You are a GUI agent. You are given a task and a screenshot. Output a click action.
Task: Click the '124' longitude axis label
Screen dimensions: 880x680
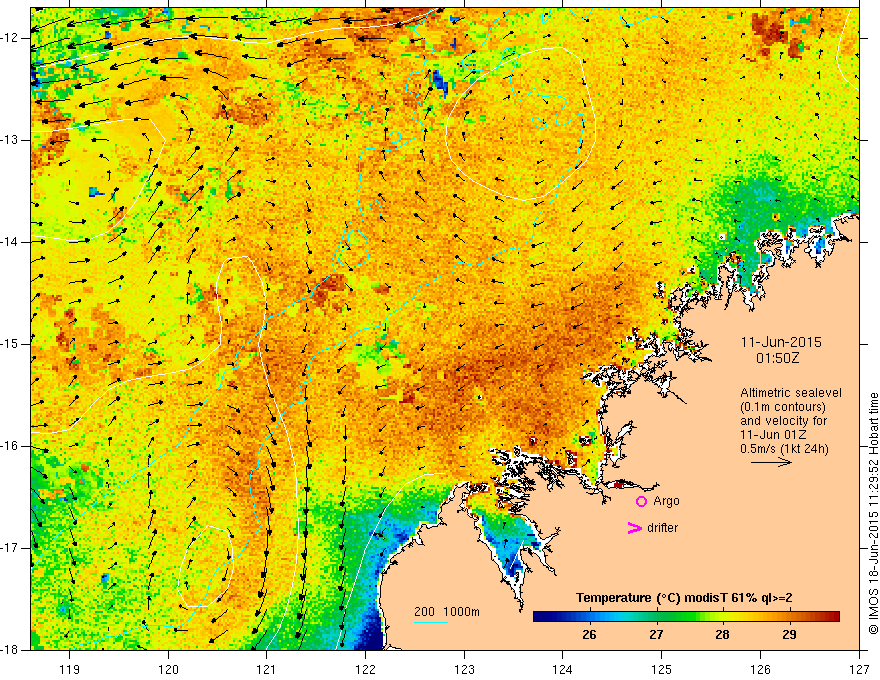(x=563, y=669)
